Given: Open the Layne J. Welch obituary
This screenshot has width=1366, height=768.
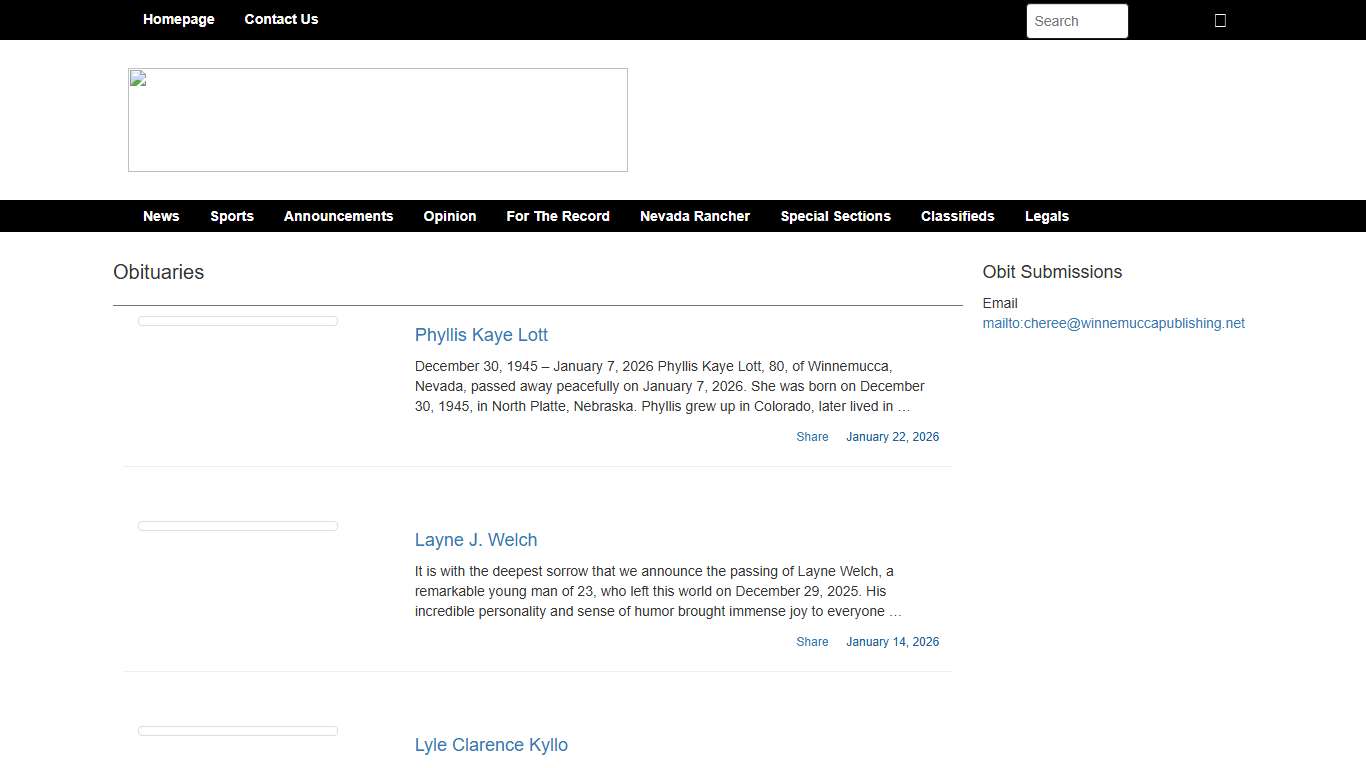Looking at the screenshot, I should (476, 540).
